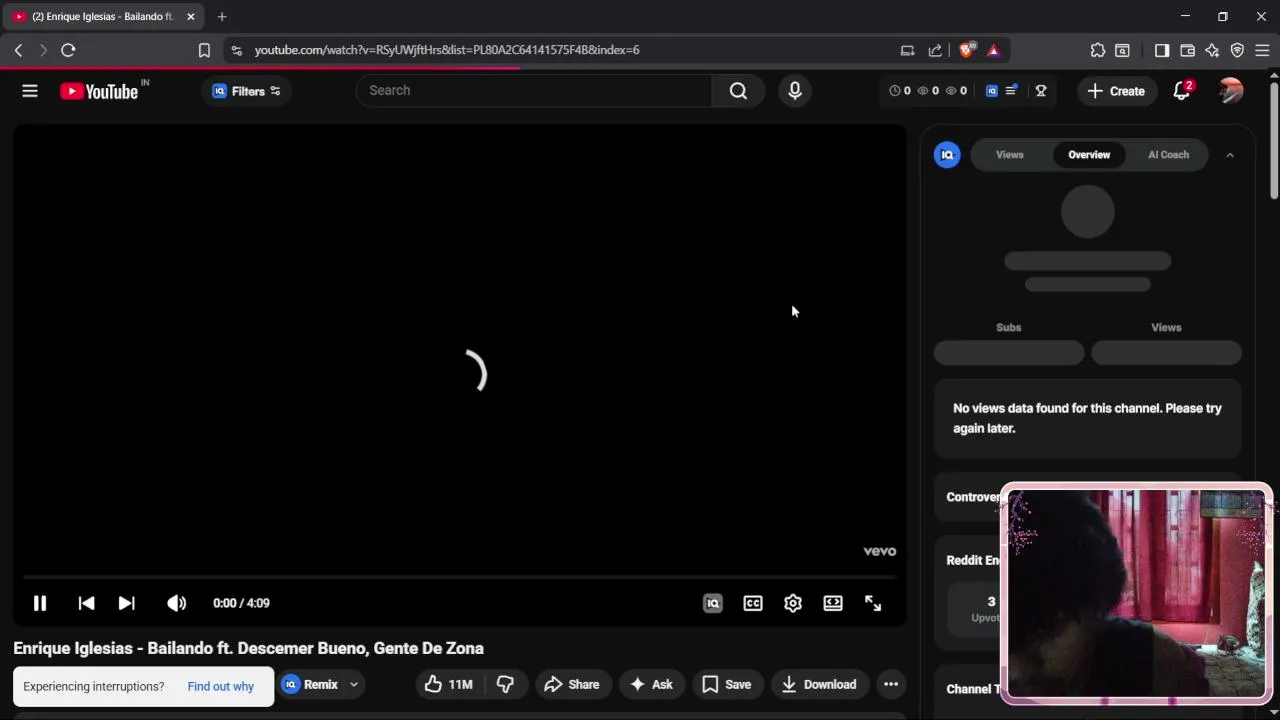The image size is (1280, 720).
Task: Click the vidIQ logo in side panel
Action: click(x=947, y=155)
